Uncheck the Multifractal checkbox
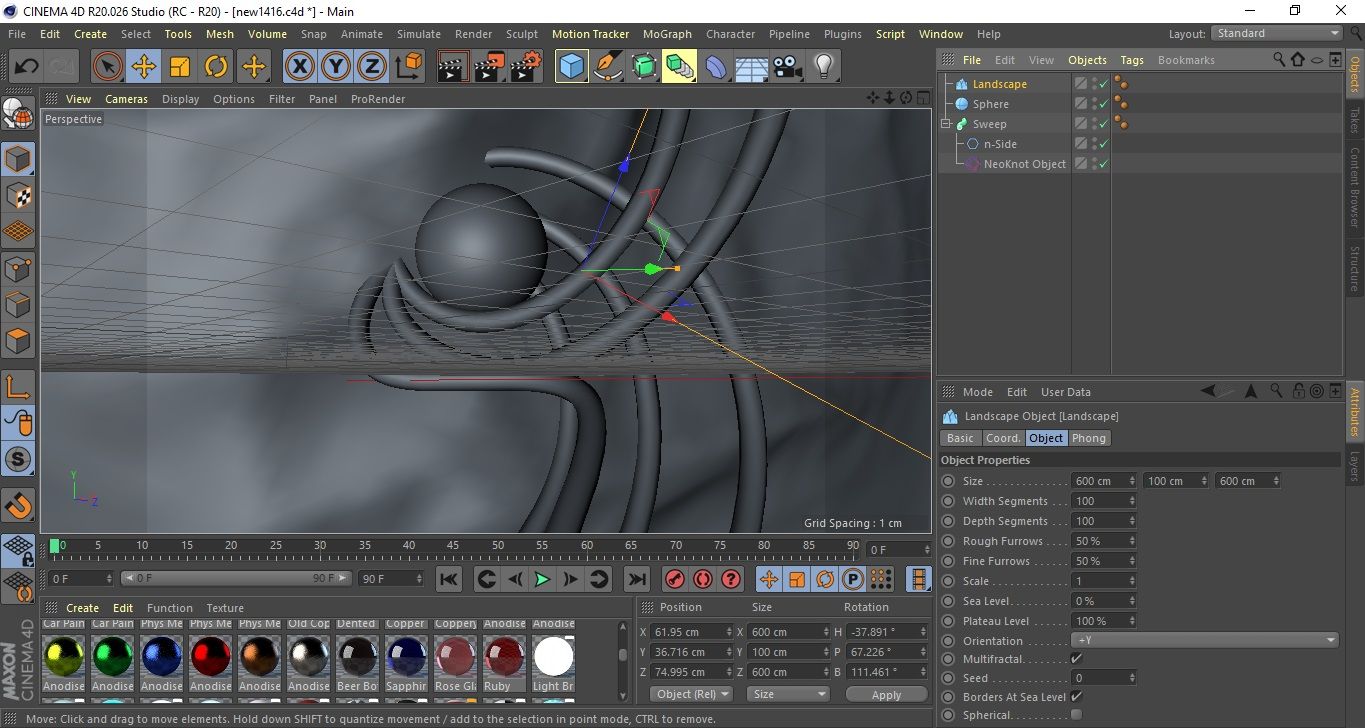Viewport: 1365px width, 728px height. pos(1076,659)
